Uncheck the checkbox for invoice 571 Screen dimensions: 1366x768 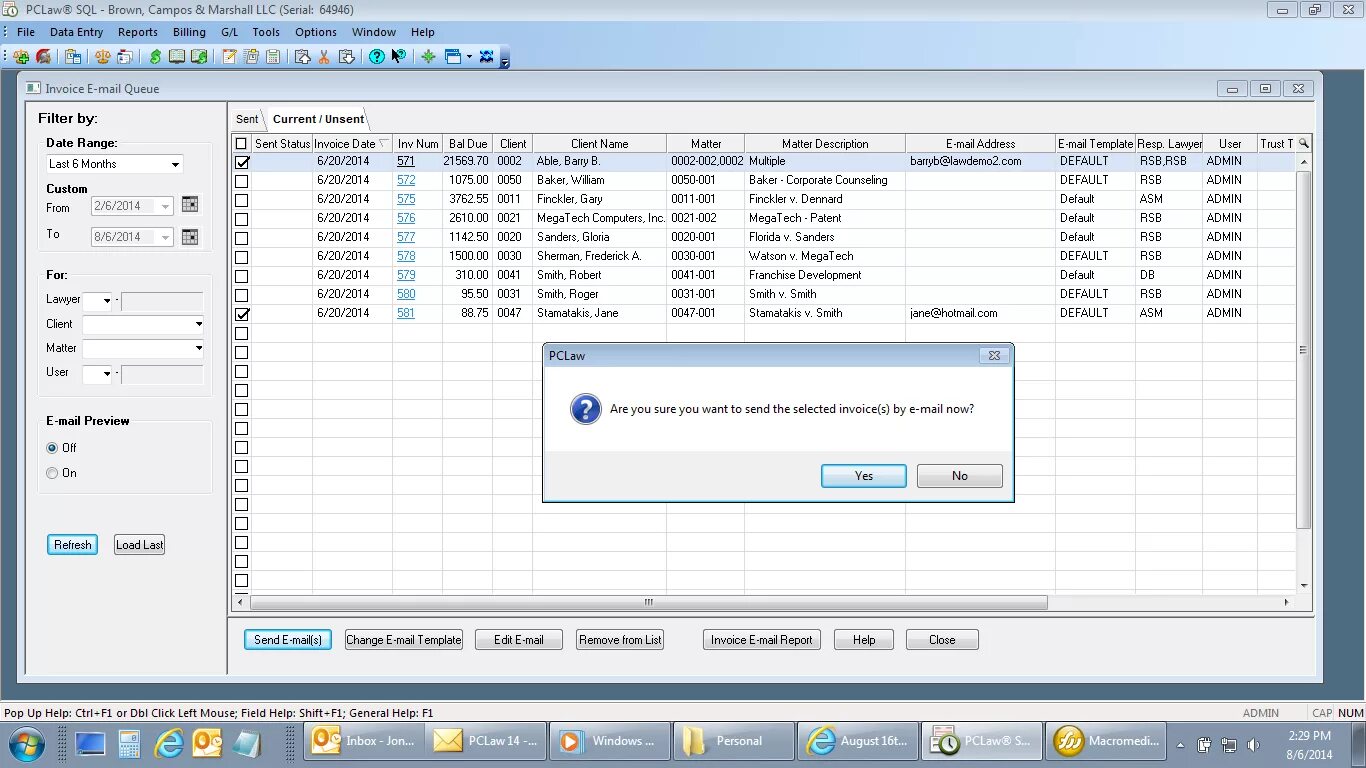241,162
